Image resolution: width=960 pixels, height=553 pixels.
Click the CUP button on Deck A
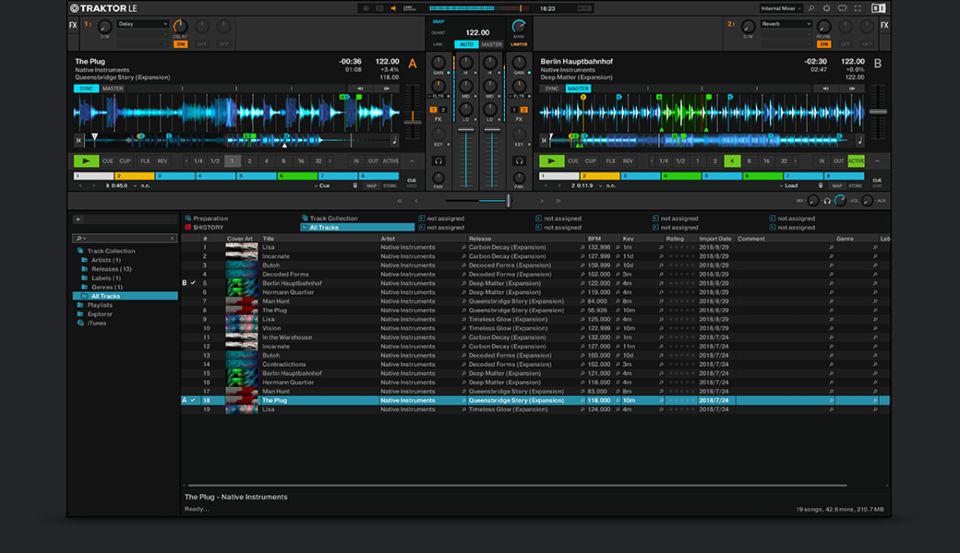(x=125, y=160)
